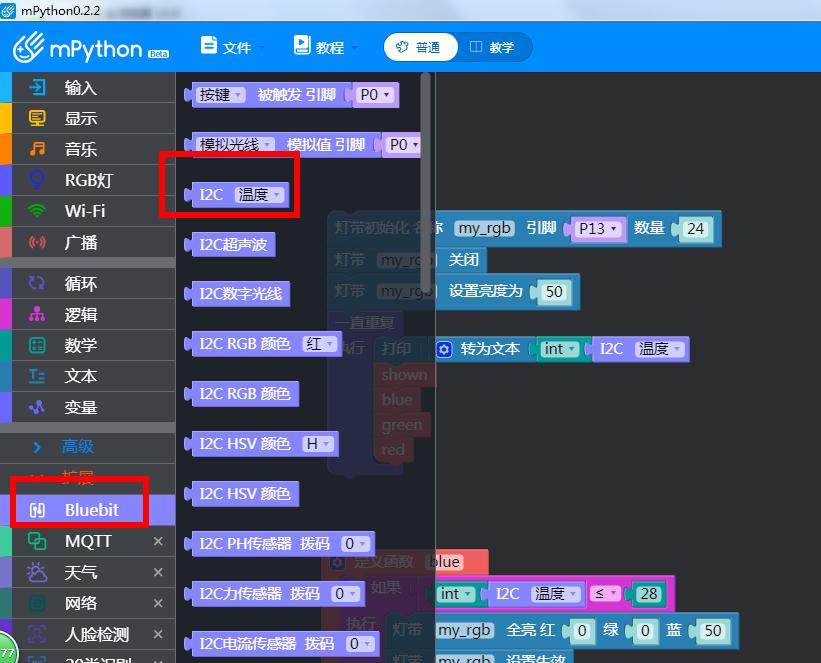This screenshot has width=821, height=663.
Task: Click the mPython logo icon
Action: click(x=29, y=47)
